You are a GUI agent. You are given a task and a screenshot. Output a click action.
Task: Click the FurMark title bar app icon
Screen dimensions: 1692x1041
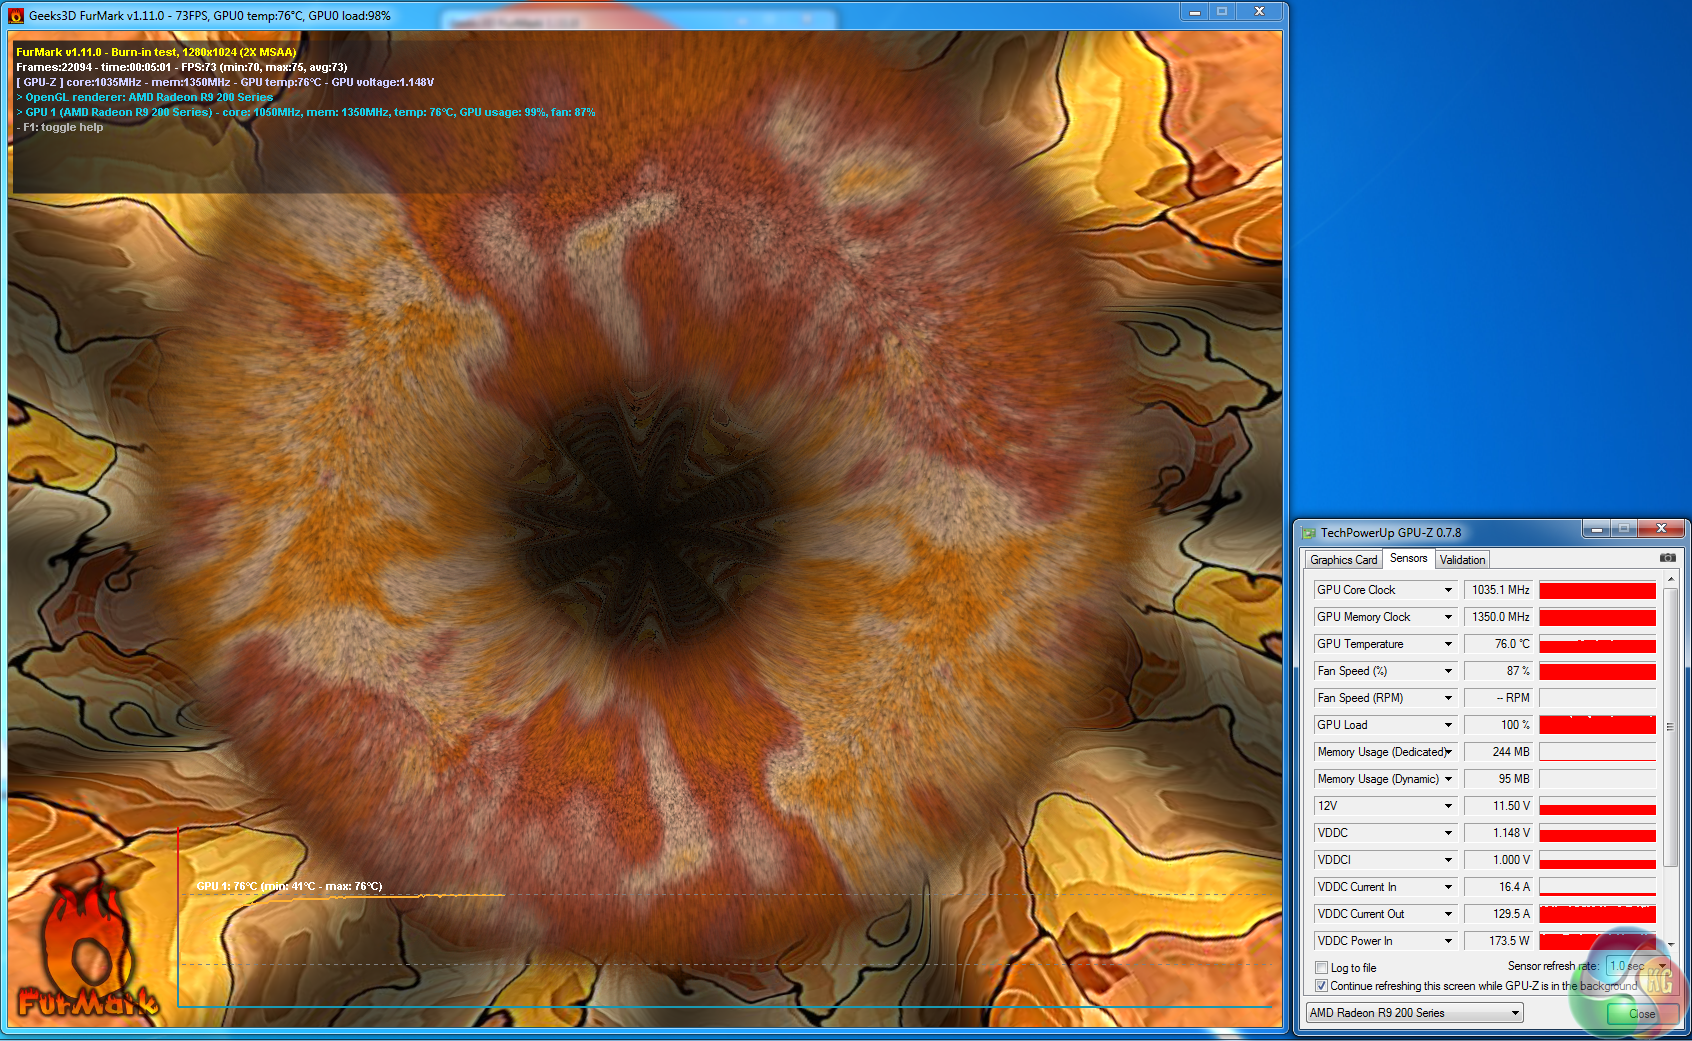[x=16, y=15]
